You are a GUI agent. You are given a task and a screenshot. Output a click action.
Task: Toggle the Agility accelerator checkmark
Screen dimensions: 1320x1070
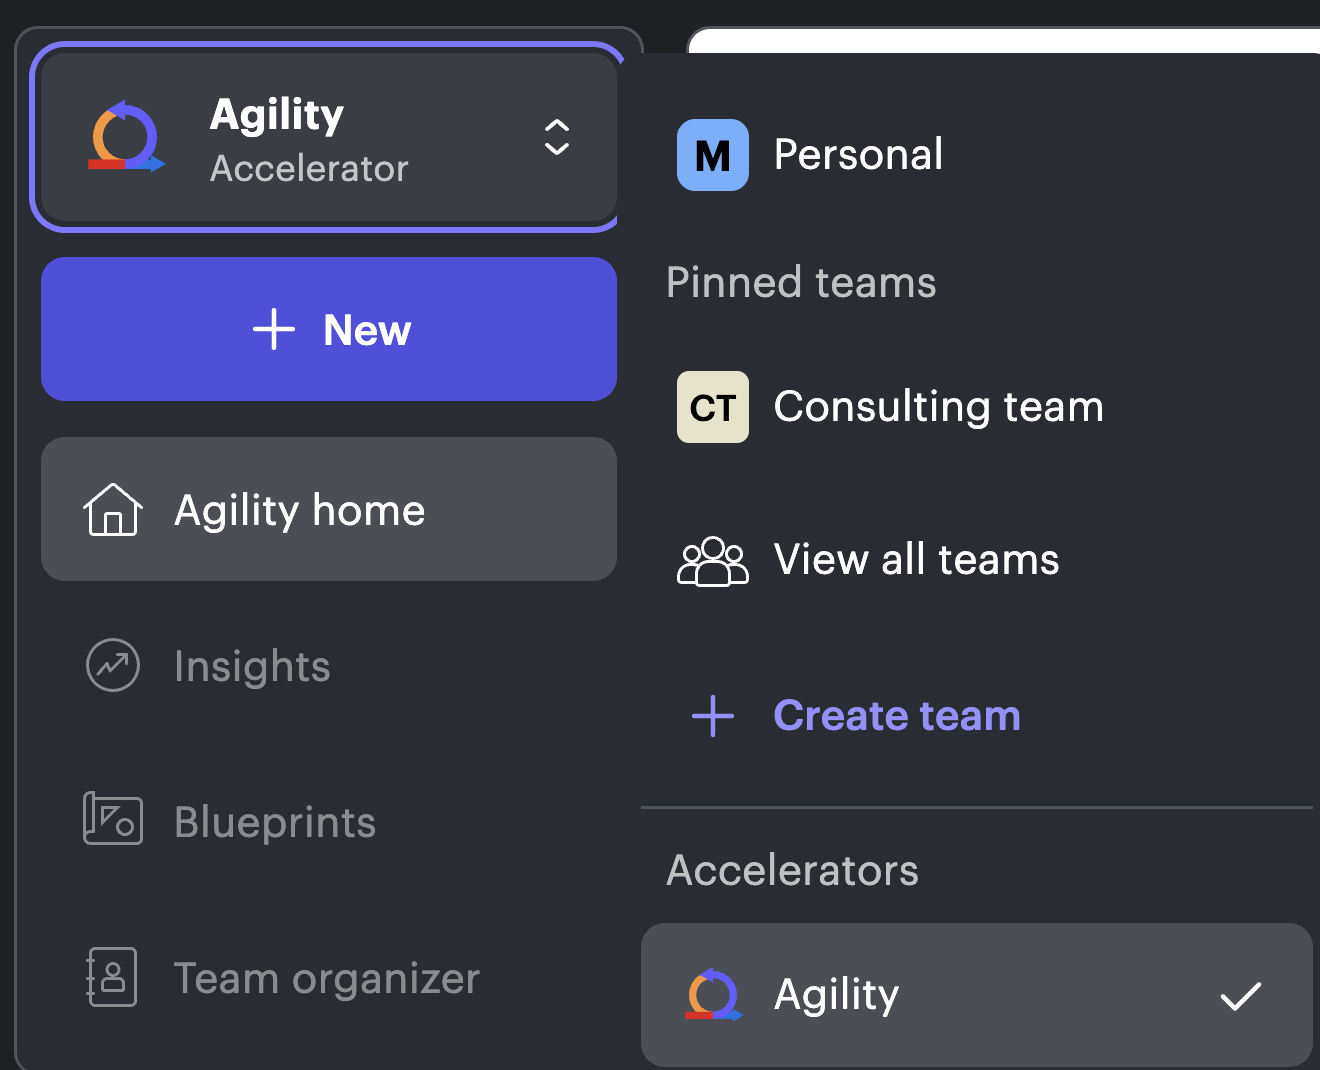pos(1242,995)
